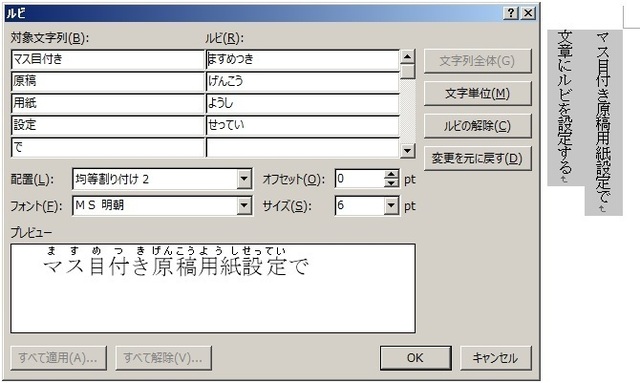Click the 対象文字列(B) label
This screenshot has height=383, width=640.
tap(50, 38)
